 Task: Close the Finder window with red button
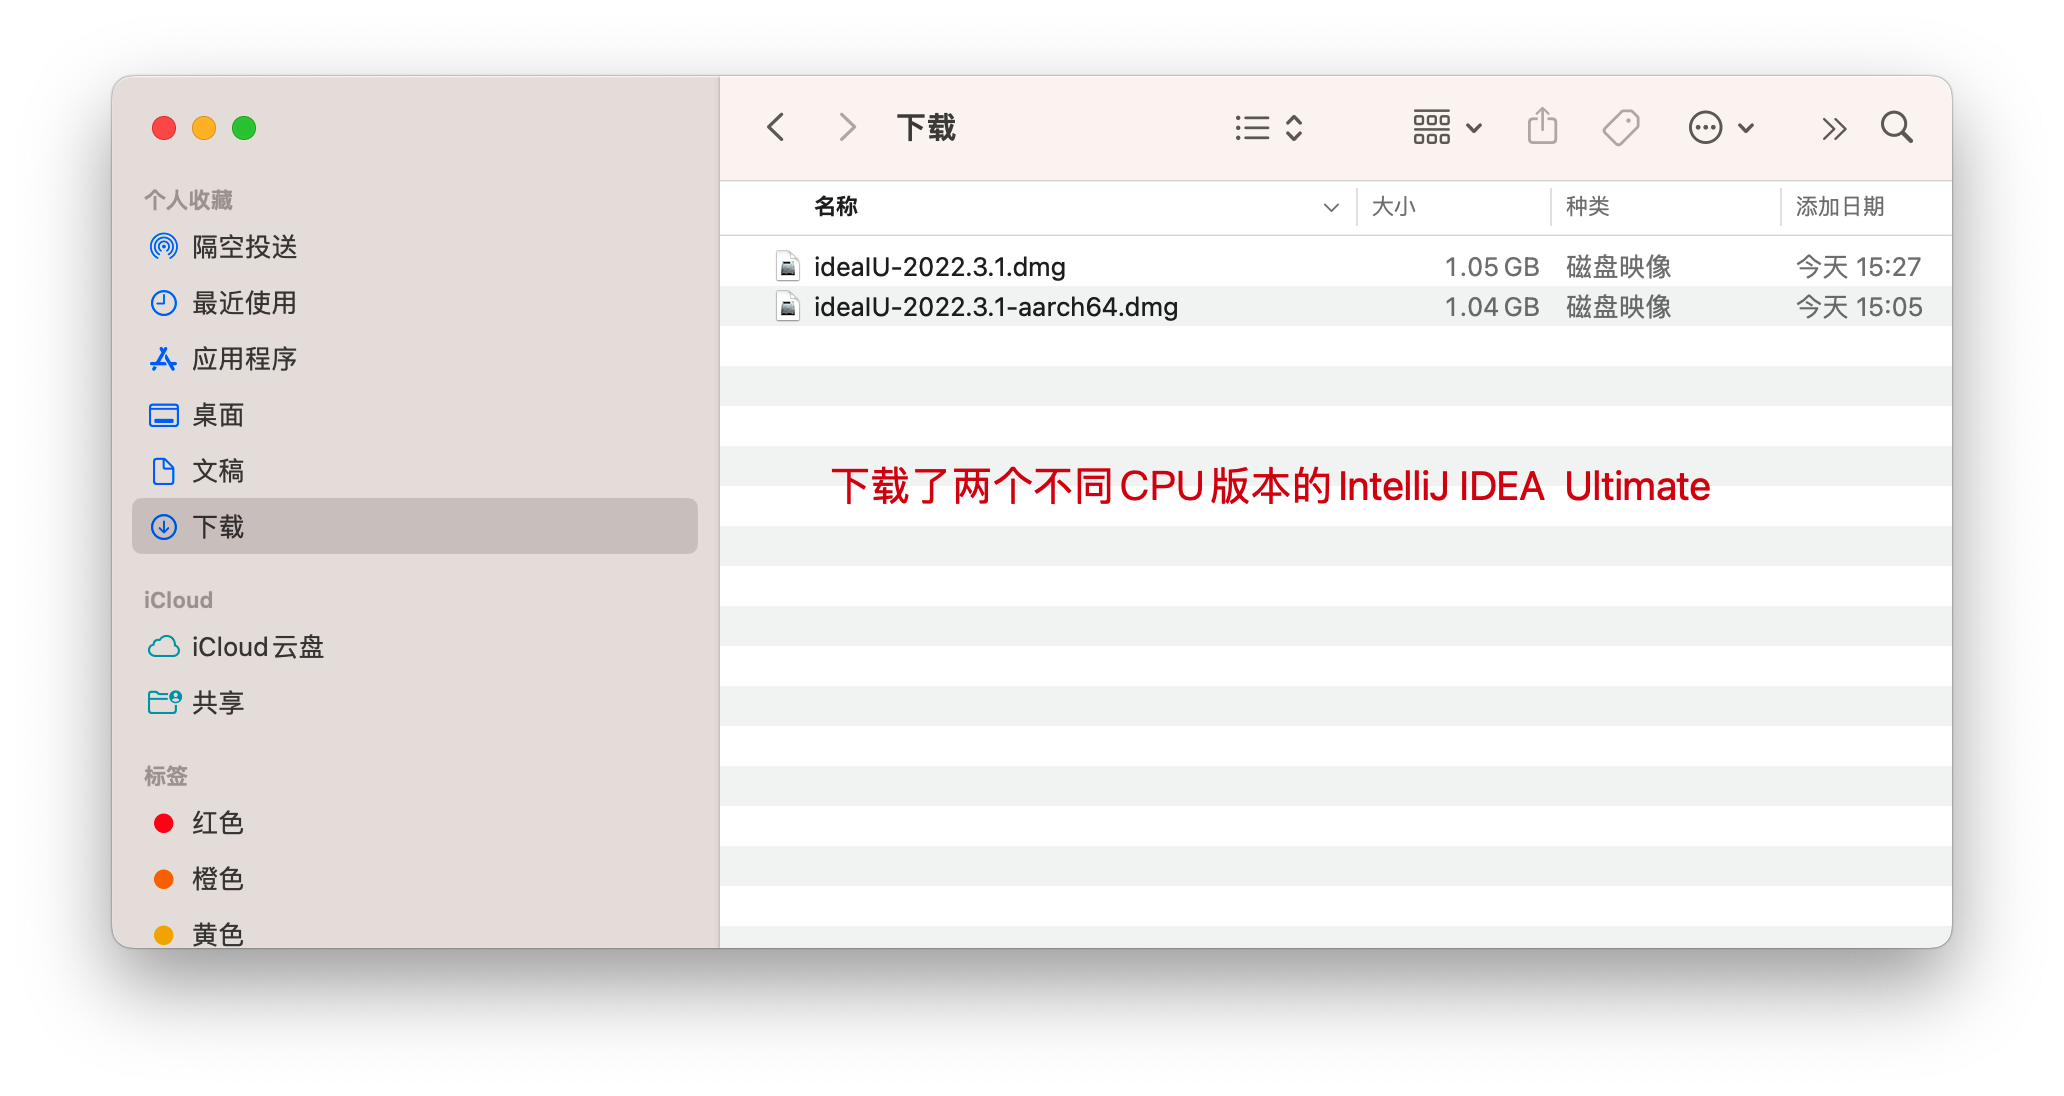coord(164,128)
